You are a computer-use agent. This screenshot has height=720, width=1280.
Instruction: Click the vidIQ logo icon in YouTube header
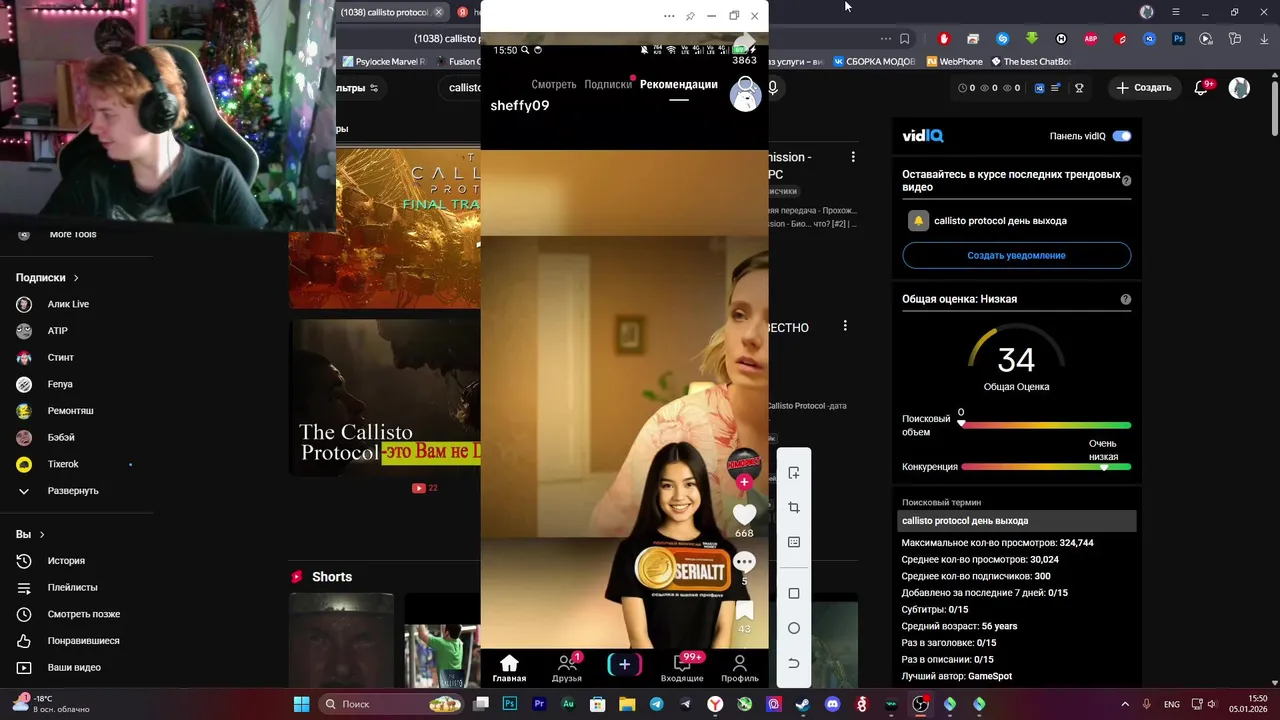tap(1040, 88)
